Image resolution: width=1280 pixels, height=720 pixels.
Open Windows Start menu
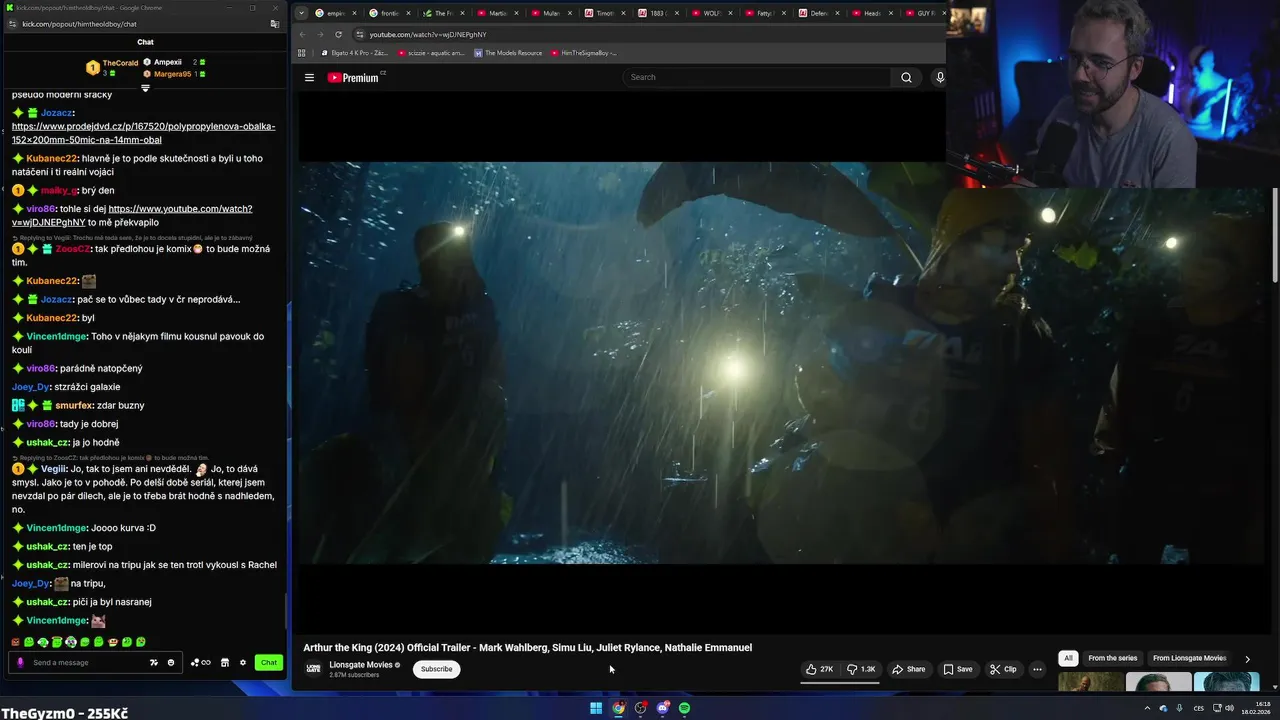point(596,708)
